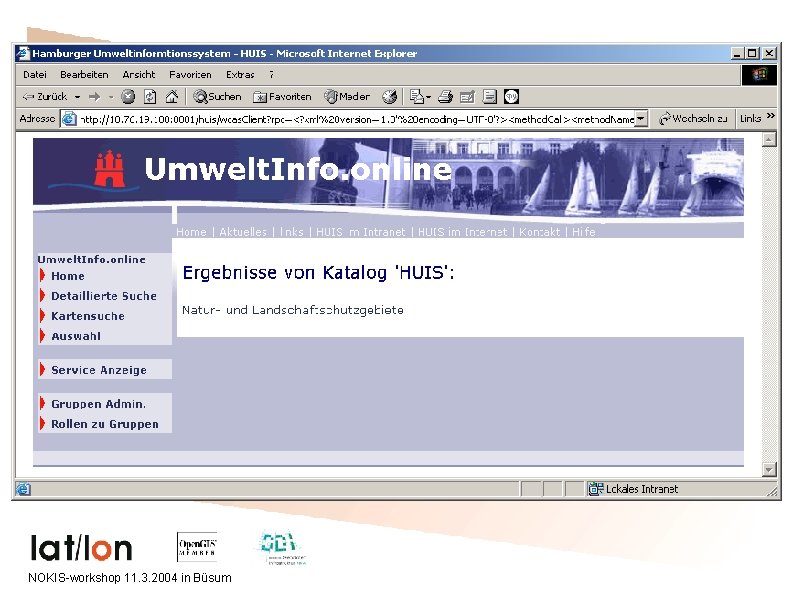
Task: Open the Hilfe navigation link
Action: [583, 232]
